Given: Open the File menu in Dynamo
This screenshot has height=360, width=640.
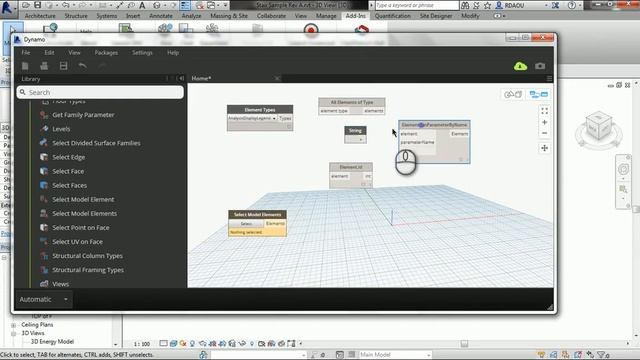Looking at the screenshot, I should (x=26, y=53).
